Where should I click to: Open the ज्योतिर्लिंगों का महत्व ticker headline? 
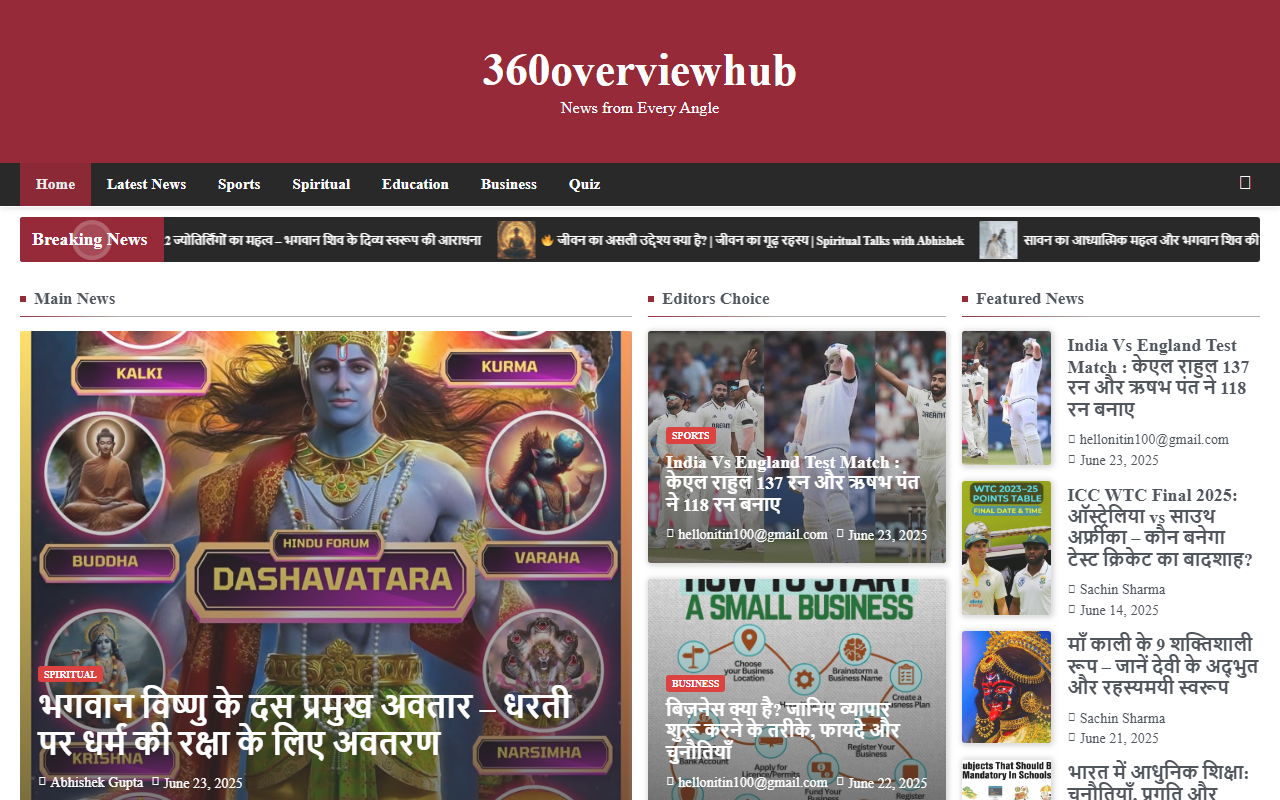click(x=323, y=240)
